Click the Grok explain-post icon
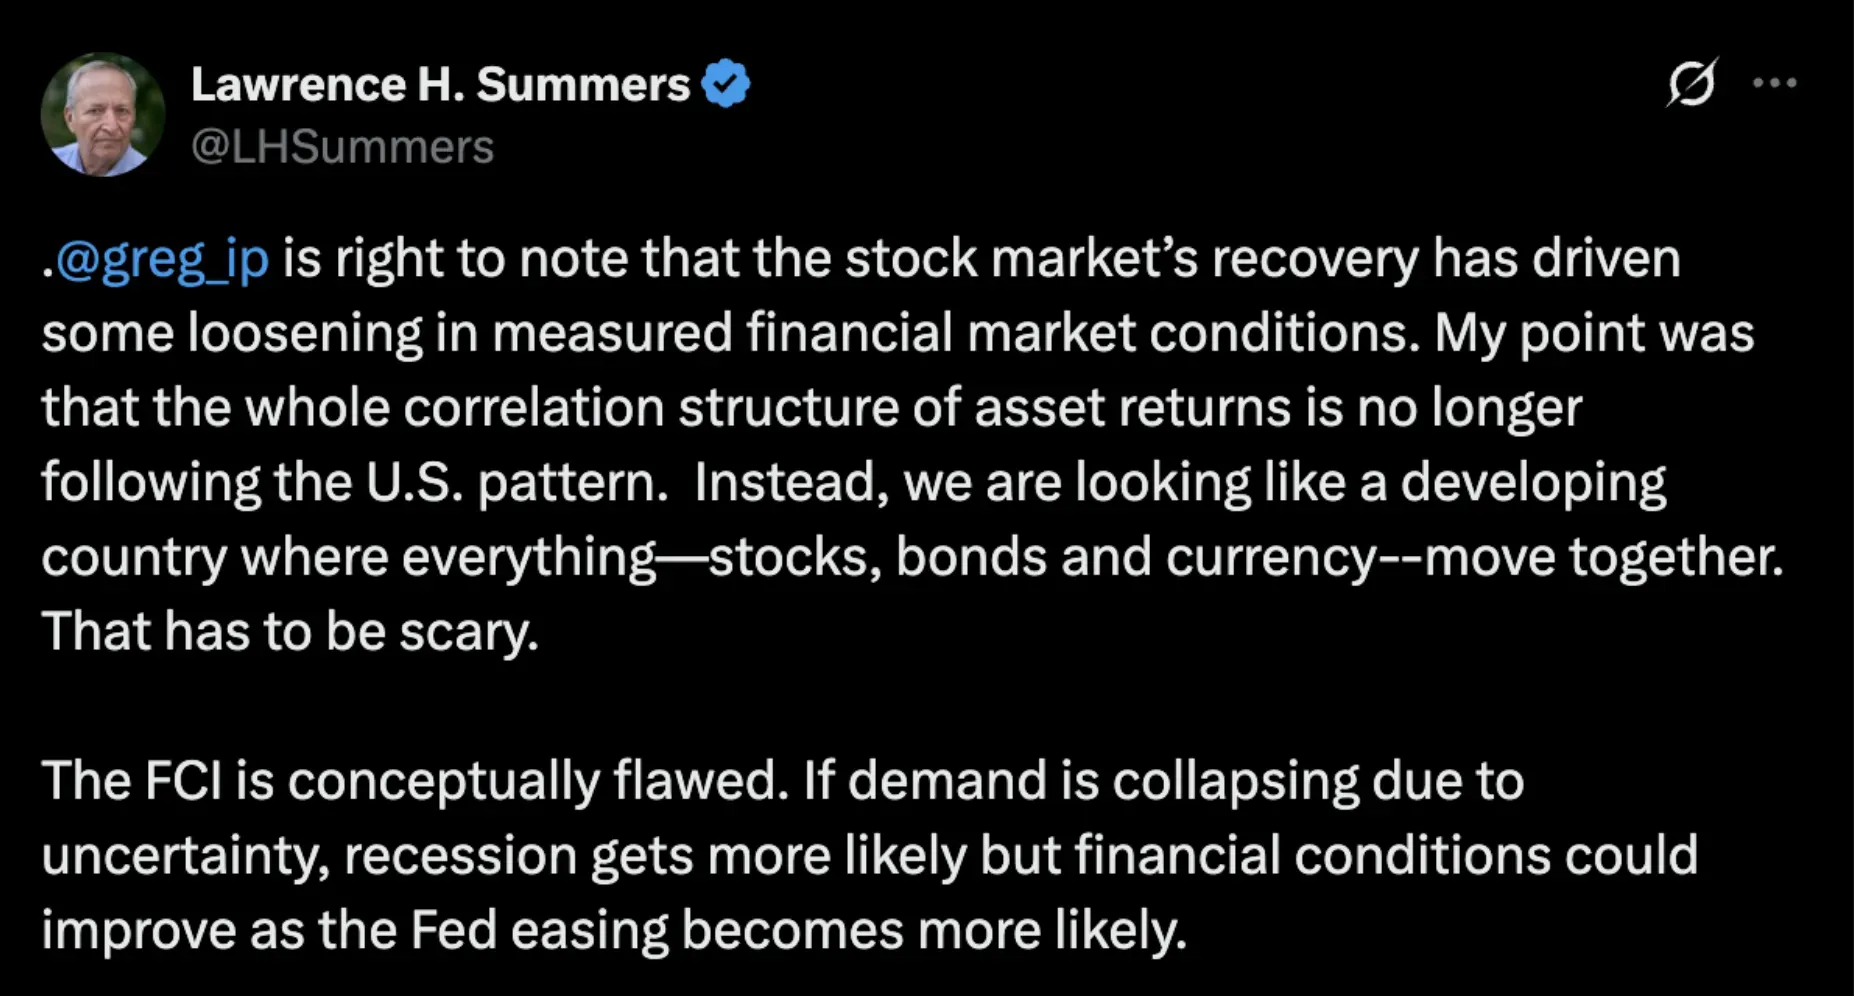 coord(1691,83)
